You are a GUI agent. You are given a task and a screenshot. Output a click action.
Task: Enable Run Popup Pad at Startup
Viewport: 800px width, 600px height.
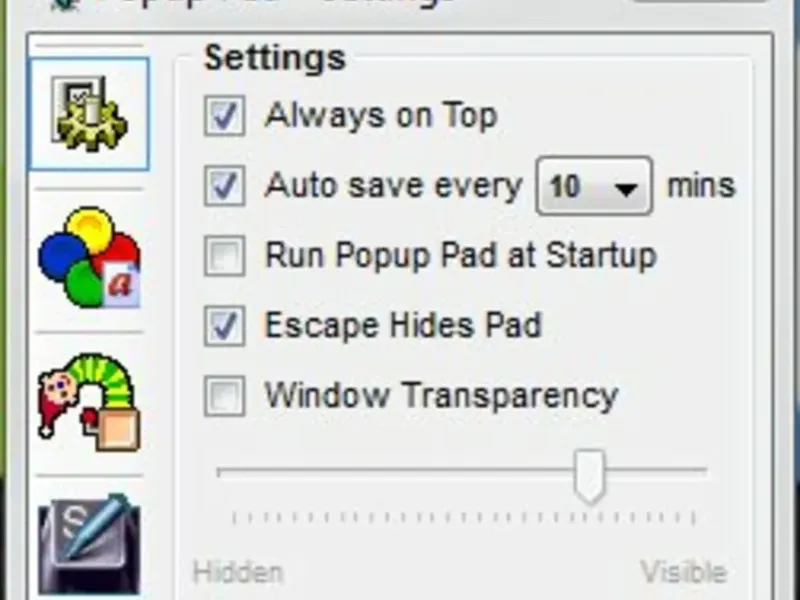(x=224, y=256)
